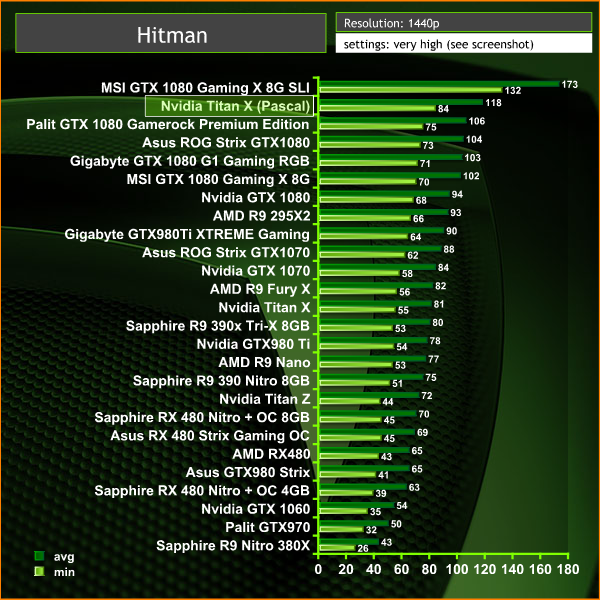
Task: Click the 180 axis tick label
Action: 568,569
